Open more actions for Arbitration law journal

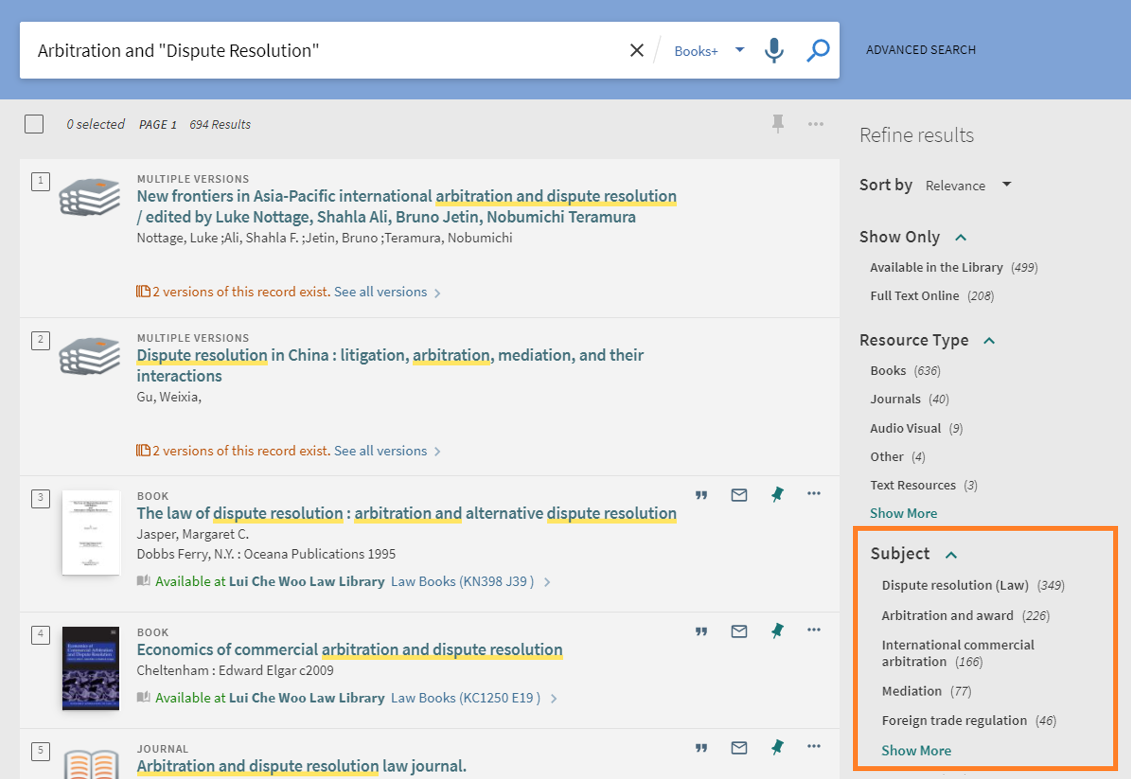click(x=814, y=747)
